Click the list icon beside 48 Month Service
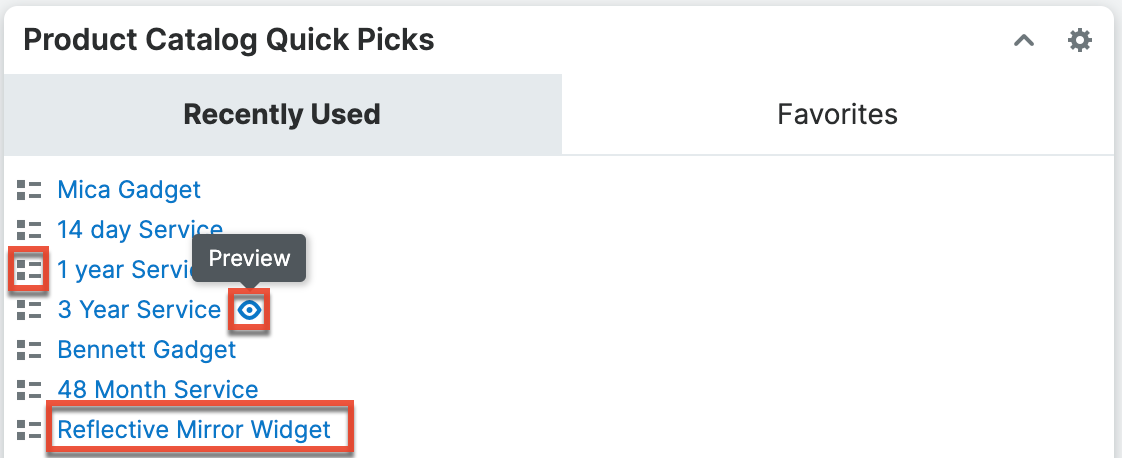 pos(29,390)
